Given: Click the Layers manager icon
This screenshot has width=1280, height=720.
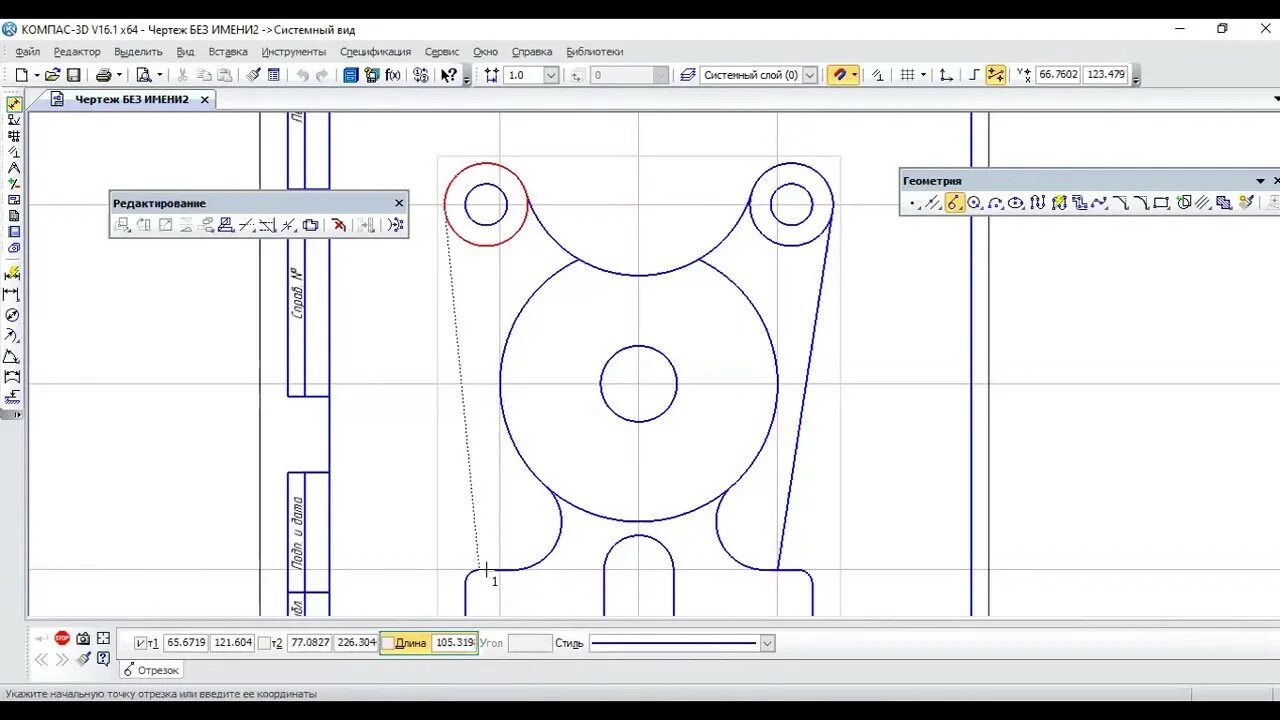Looking at the screenshot, I should [x=688, y=75].
